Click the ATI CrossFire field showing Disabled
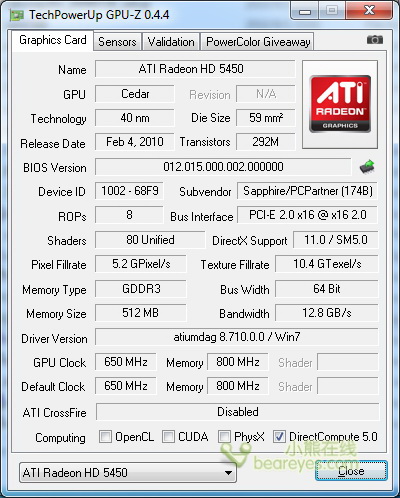 [x=238, y=412]
